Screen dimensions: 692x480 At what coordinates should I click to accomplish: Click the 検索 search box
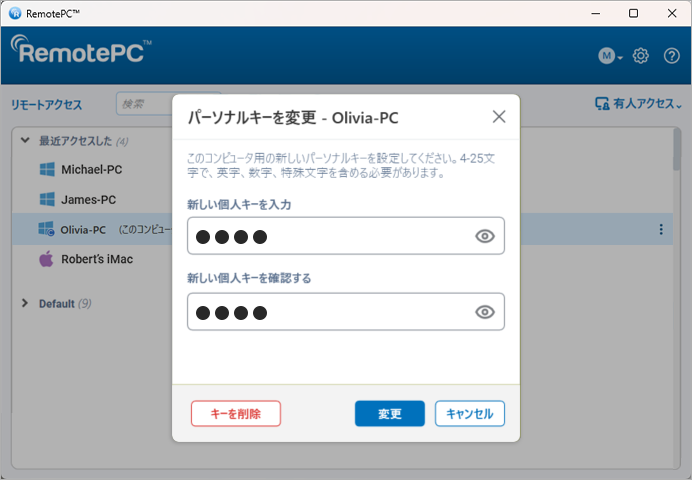click(x=144, y=104)
